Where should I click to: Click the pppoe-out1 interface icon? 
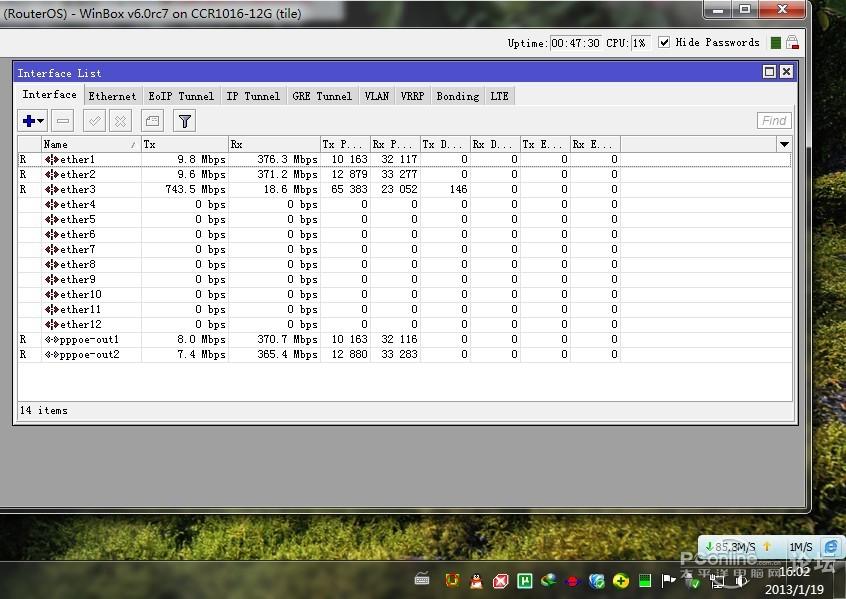click(52, 339)
